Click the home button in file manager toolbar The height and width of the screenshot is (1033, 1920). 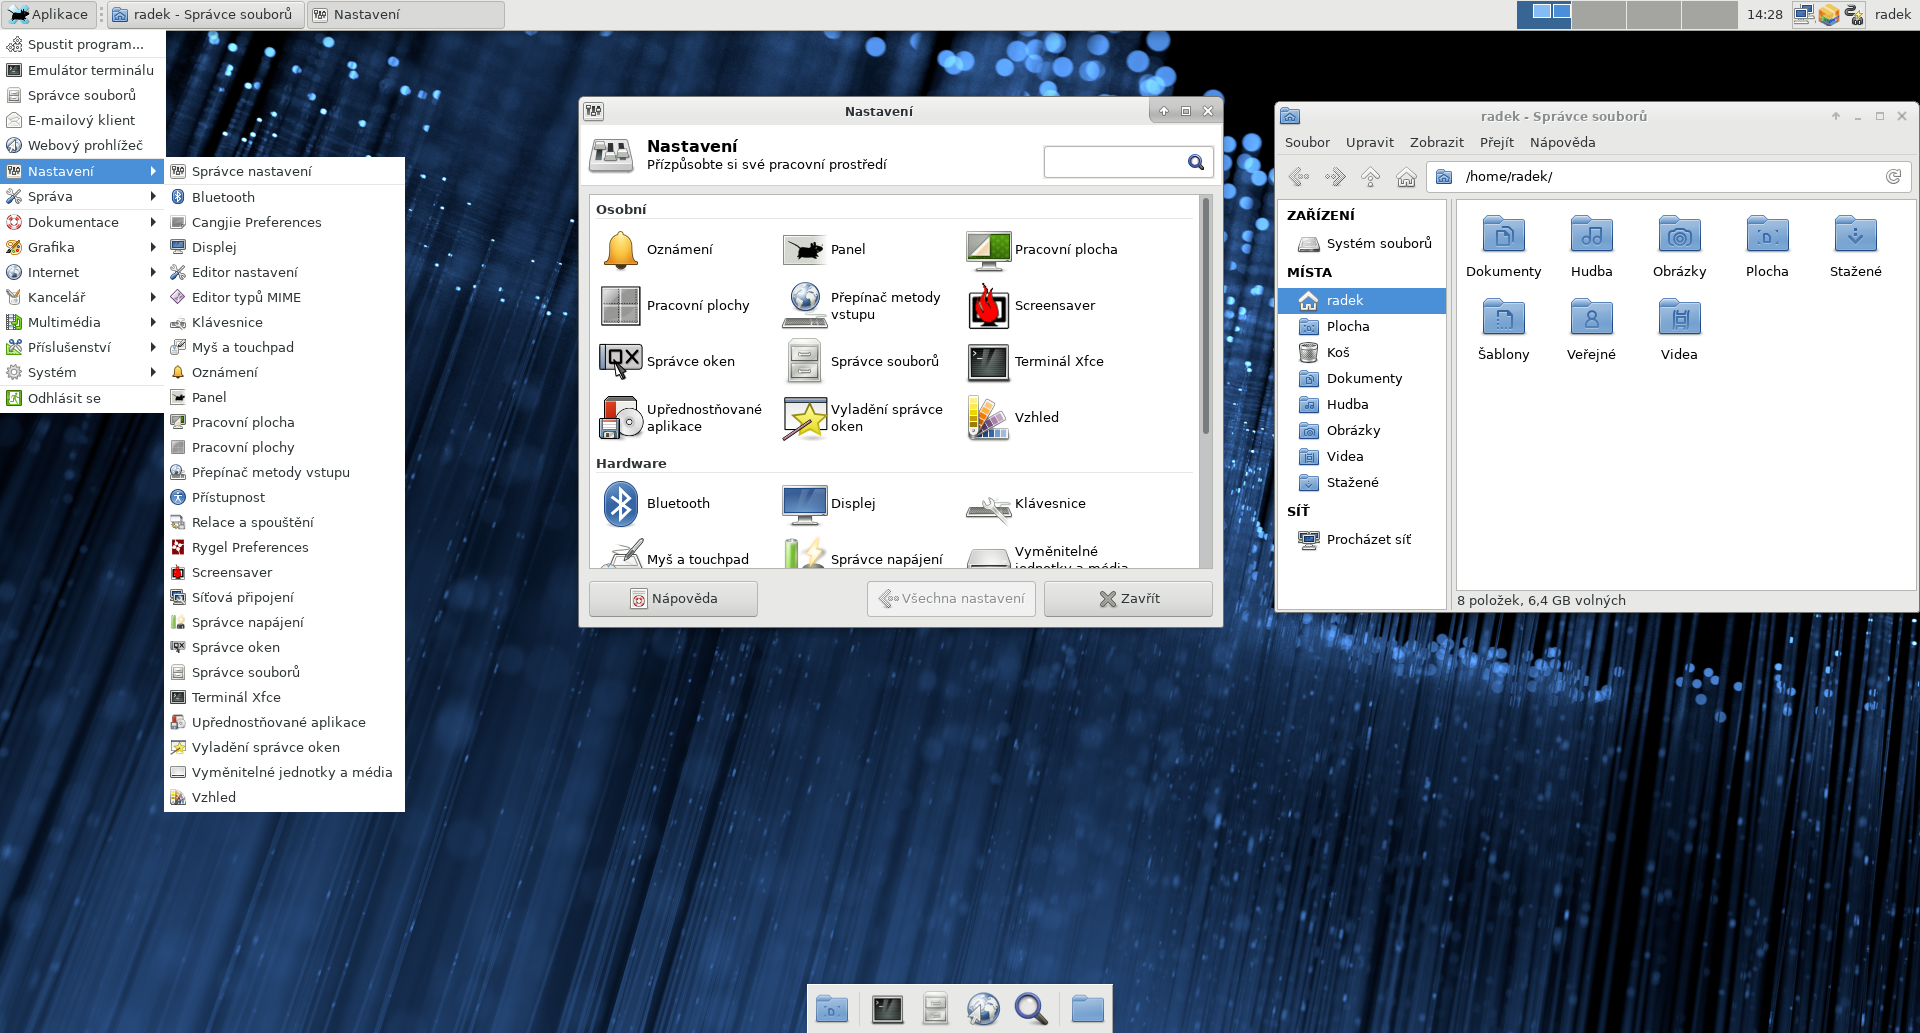click(x=1406, y=177)
